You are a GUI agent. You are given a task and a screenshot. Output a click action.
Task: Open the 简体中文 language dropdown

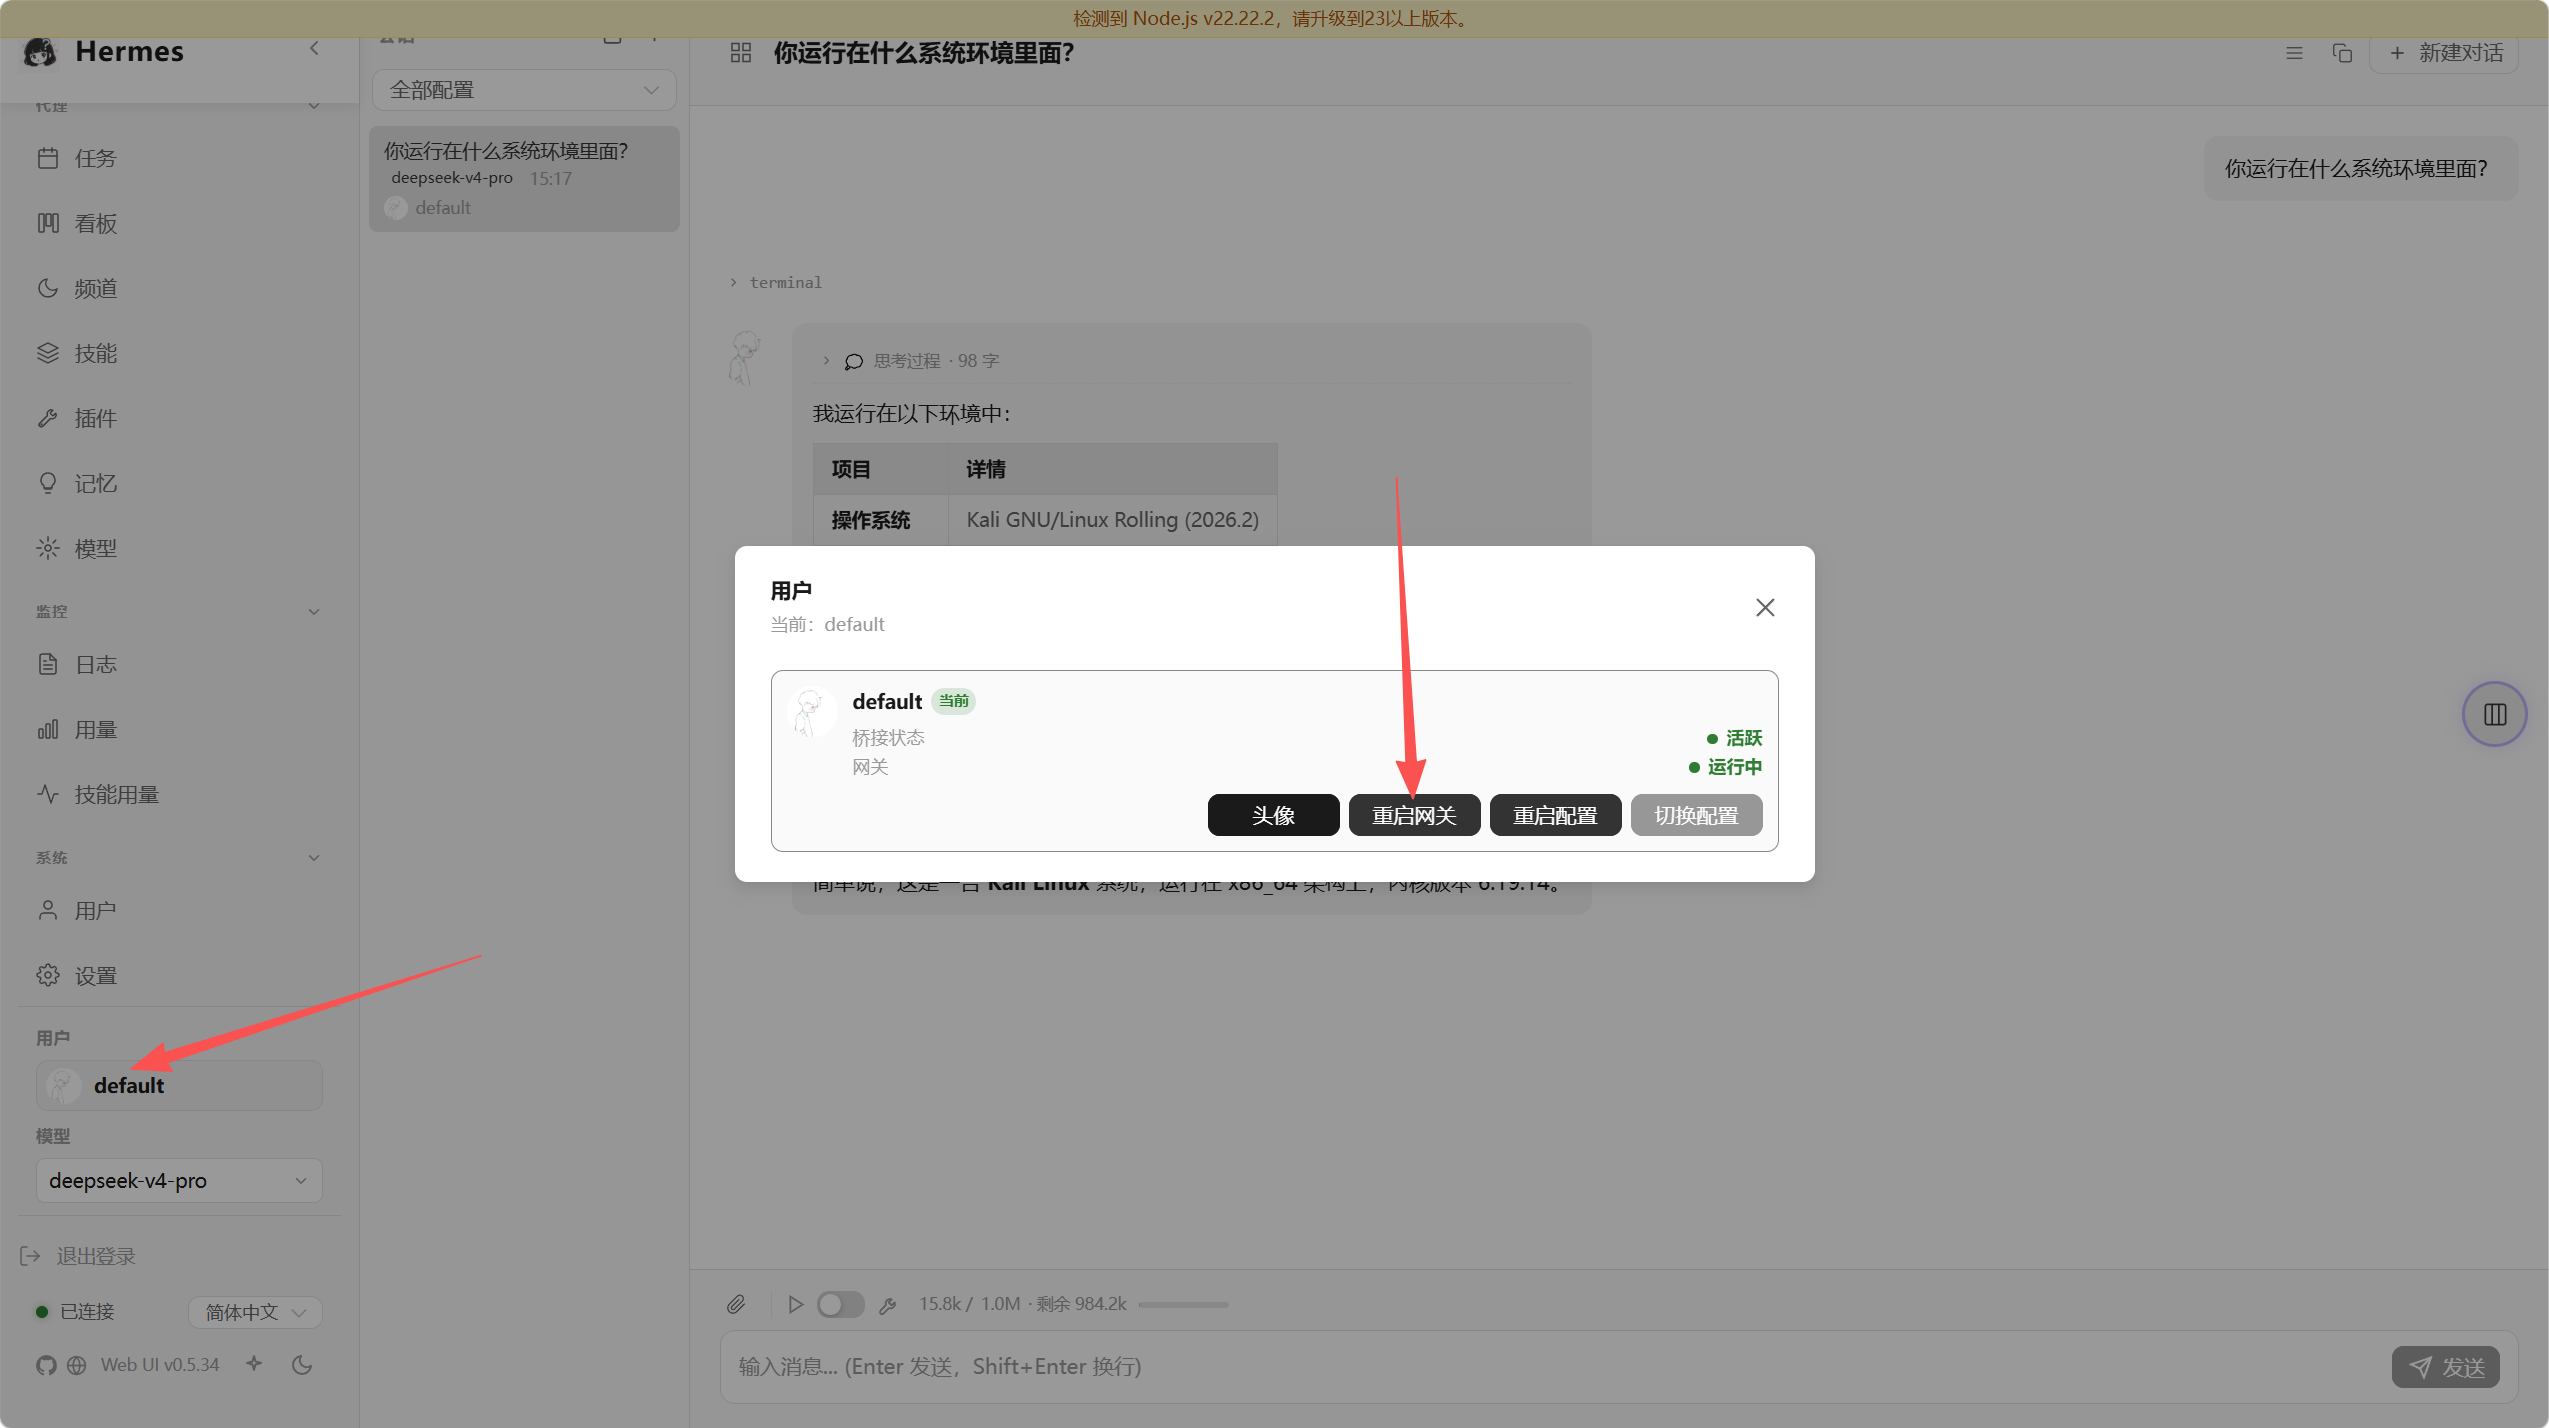point(255,1312)
